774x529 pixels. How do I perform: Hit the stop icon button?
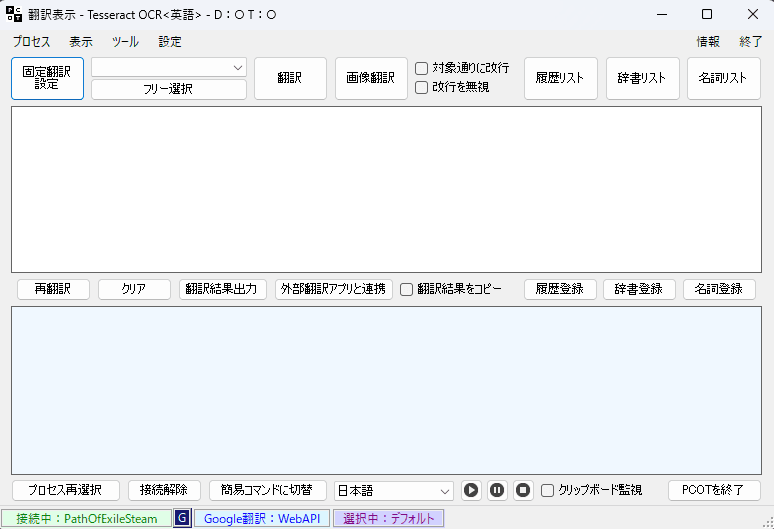click(x=523, y=490)
